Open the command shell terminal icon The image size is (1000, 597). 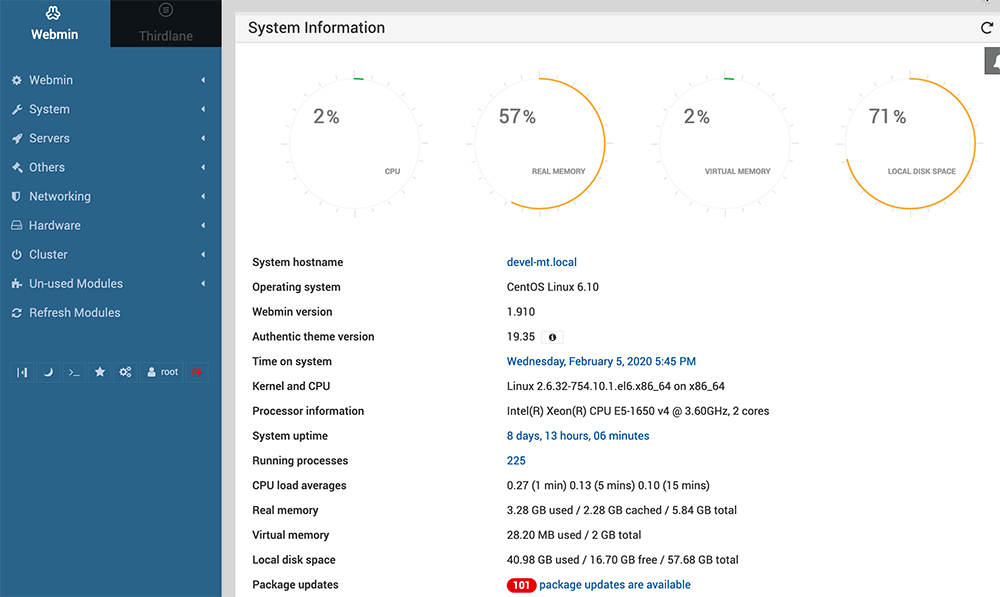[74, 372]
